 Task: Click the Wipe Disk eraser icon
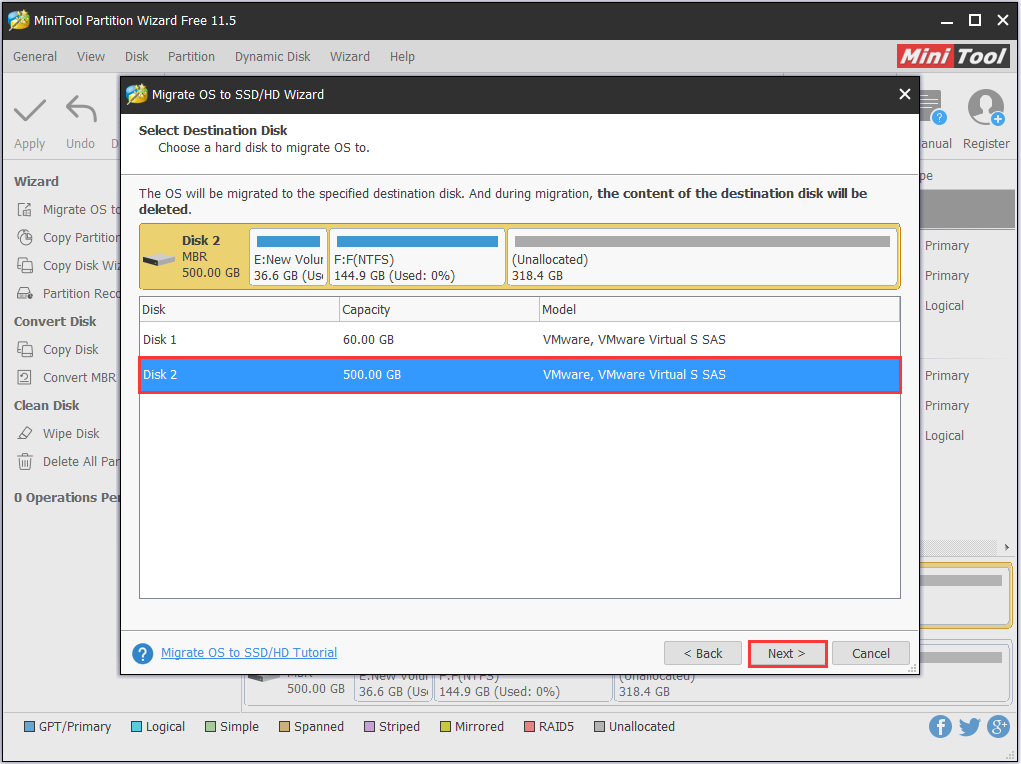pos(25,434)
